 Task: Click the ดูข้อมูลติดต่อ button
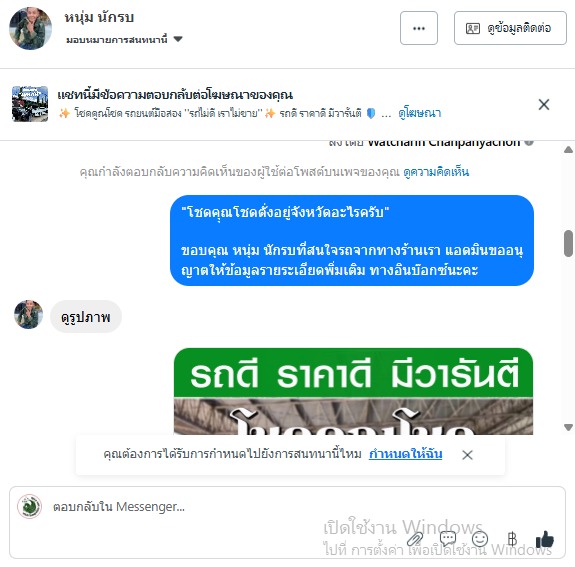point(510,28)
